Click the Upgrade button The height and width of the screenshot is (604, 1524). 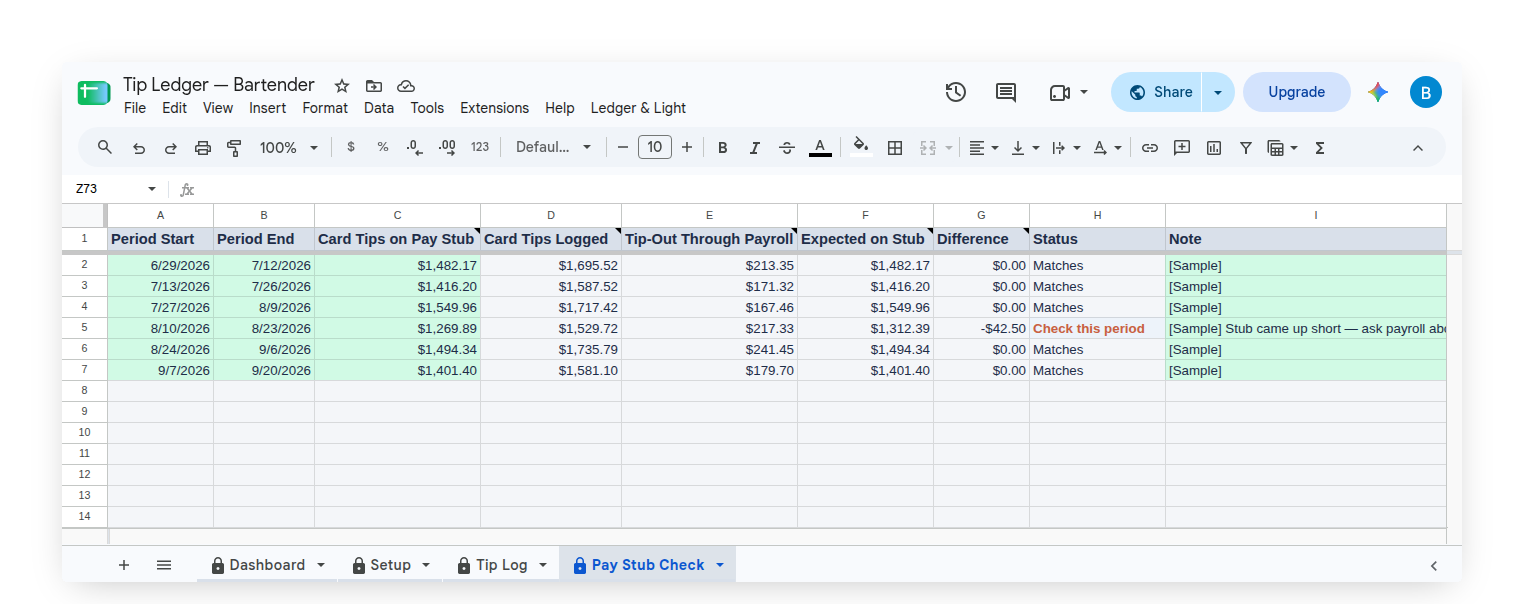click(x=1297, y=92)
